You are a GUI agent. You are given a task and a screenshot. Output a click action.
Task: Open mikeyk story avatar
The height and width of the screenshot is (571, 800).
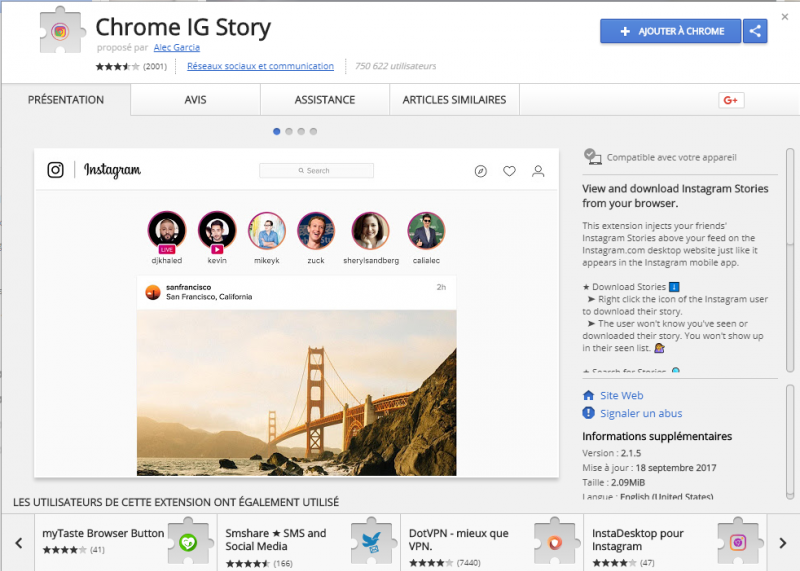267,231
